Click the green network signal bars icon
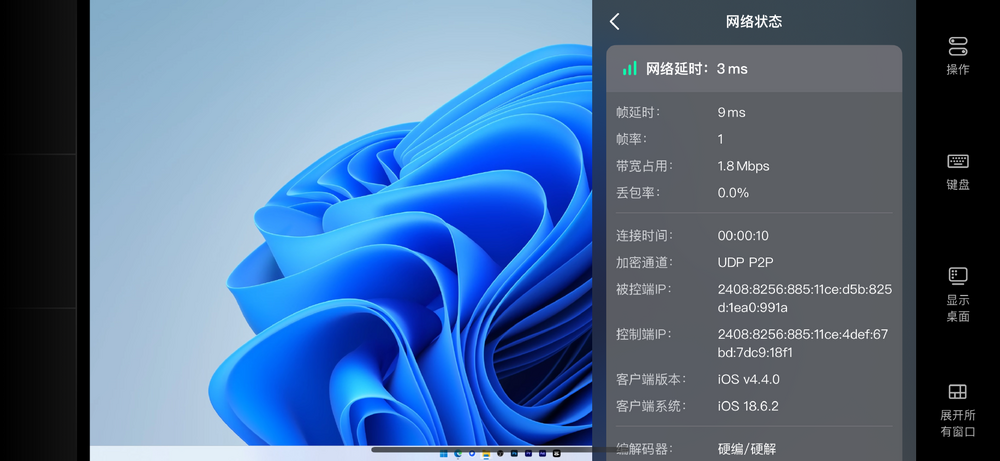Image resolution: width=1000 pixels, height=461 pixels. point(629,69)
